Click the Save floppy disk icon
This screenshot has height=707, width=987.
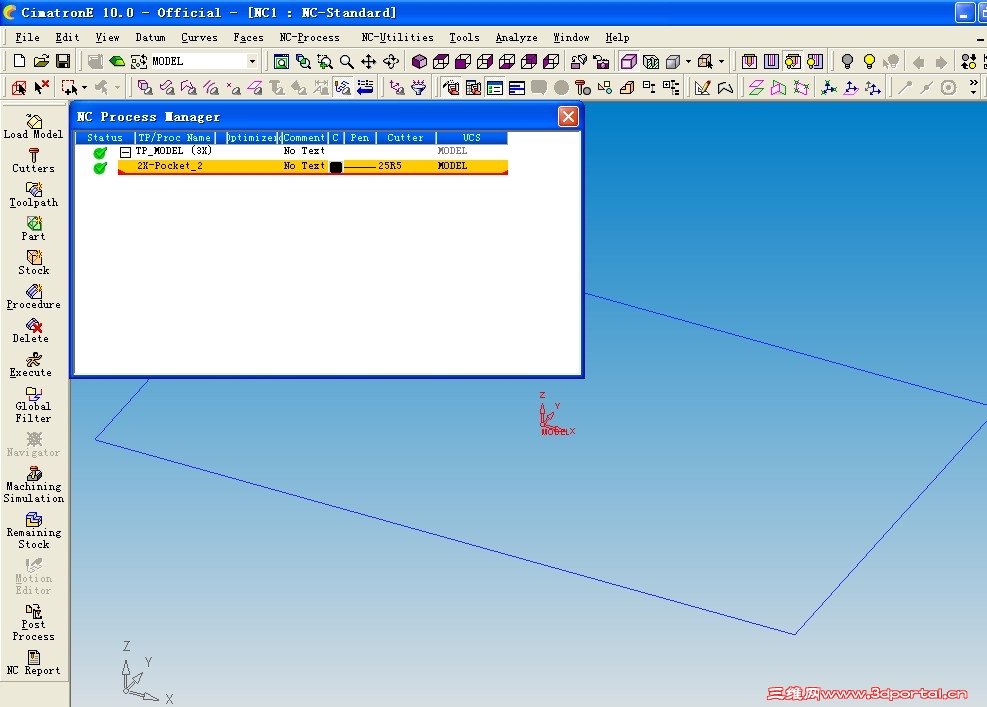click(63, 61)
